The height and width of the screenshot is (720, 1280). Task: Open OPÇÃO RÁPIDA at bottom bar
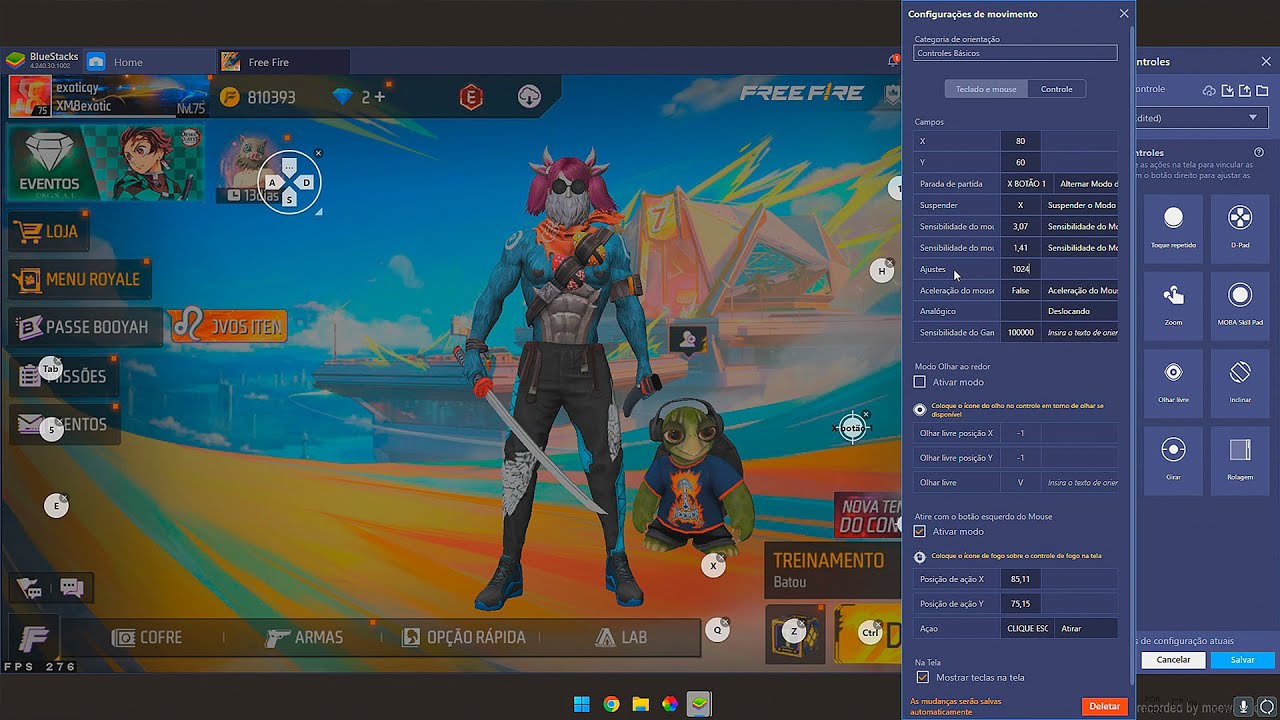463,637
